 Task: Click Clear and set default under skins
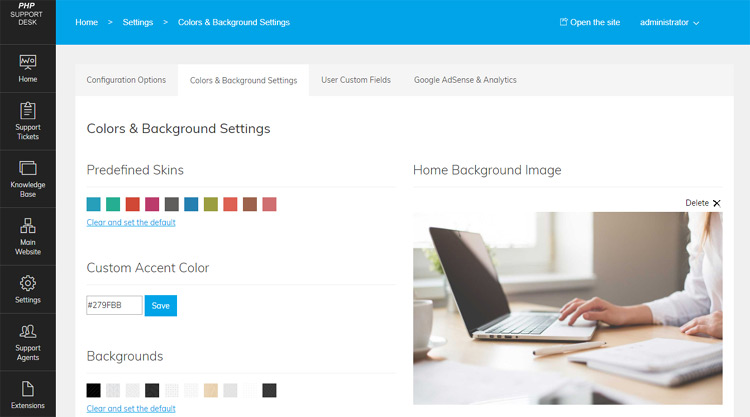[x=131, y=222]
